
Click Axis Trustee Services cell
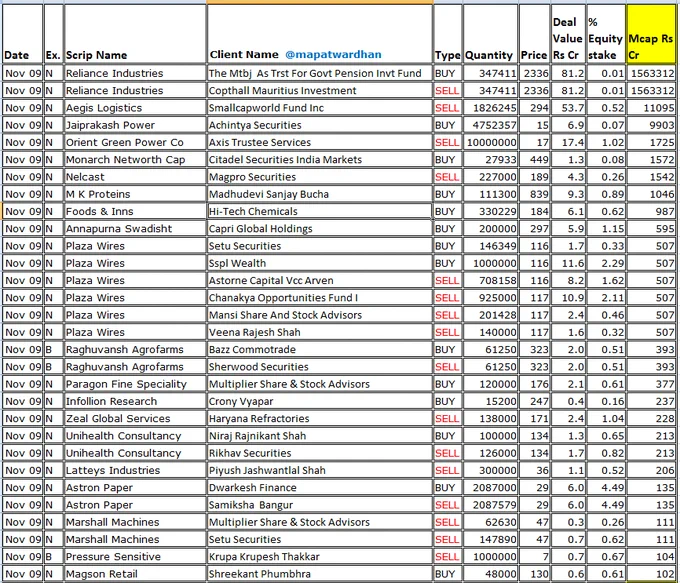pos(320,142)
